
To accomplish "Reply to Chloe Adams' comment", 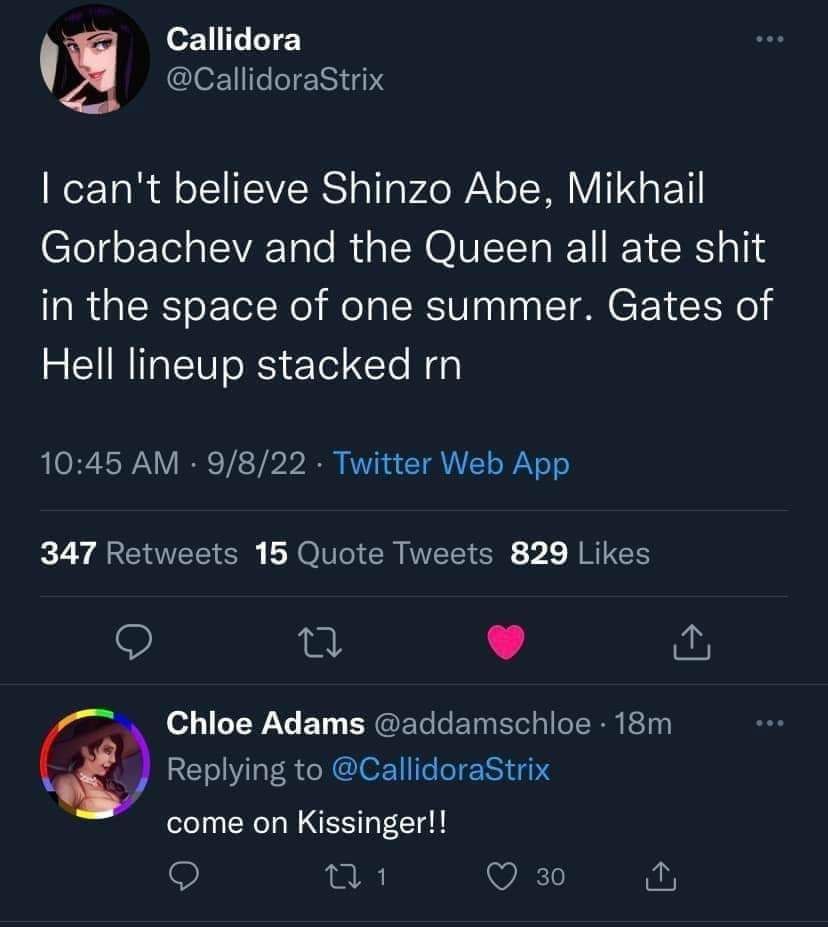I will tap(181, 877).
